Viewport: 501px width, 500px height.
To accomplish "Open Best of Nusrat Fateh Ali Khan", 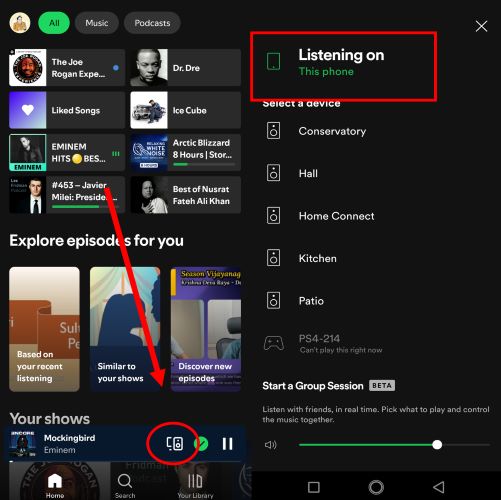I will (186, 195).
